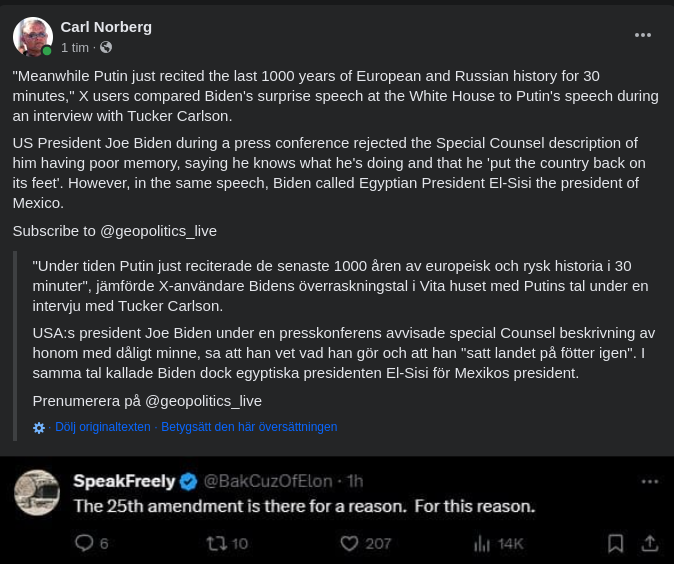The height and width of the screenshot is (564, 674).
Task: View tweet analytics showing 14K views
Action: pyautogui.click(x=484, y=543)
